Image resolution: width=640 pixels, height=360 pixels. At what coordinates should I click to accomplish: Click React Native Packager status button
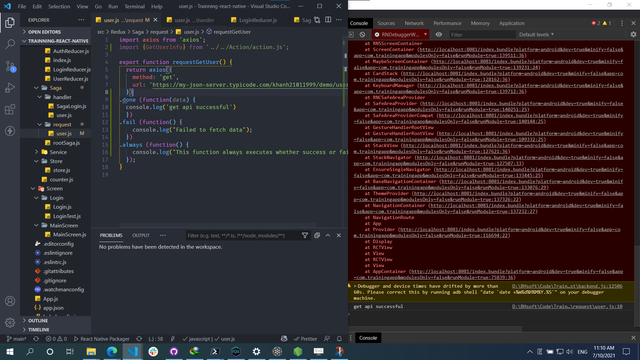102,339
